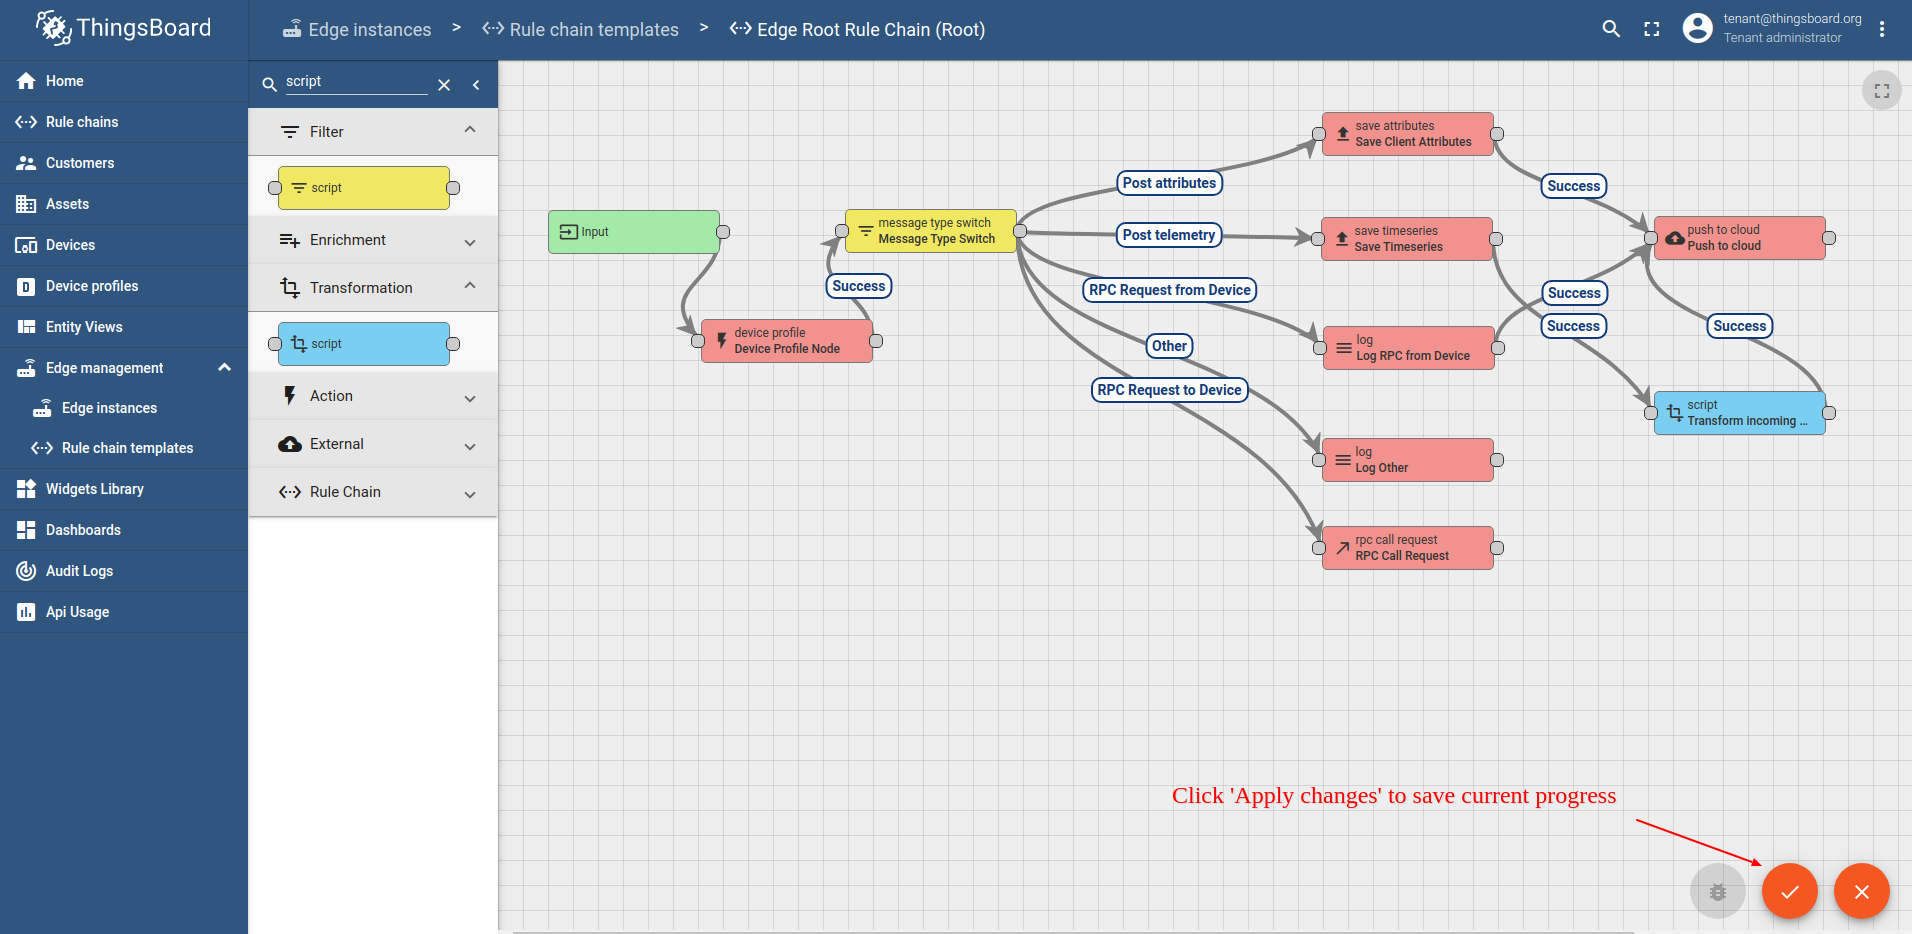Collapse the node library panel arrow

coord(476,85)
